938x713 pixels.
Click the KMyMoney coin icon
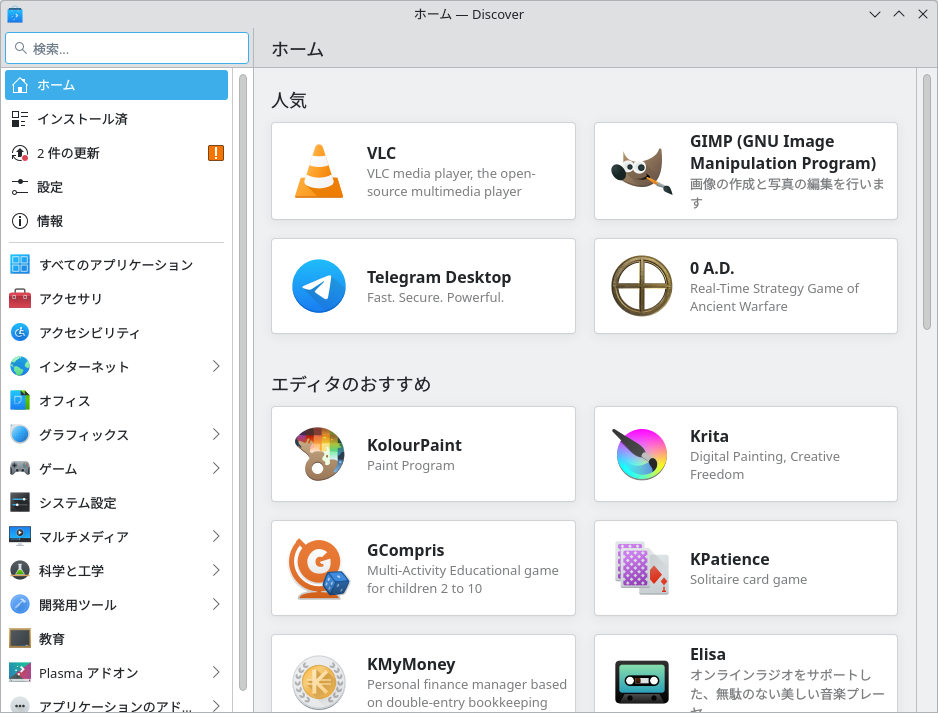click(x=319, y=682)
